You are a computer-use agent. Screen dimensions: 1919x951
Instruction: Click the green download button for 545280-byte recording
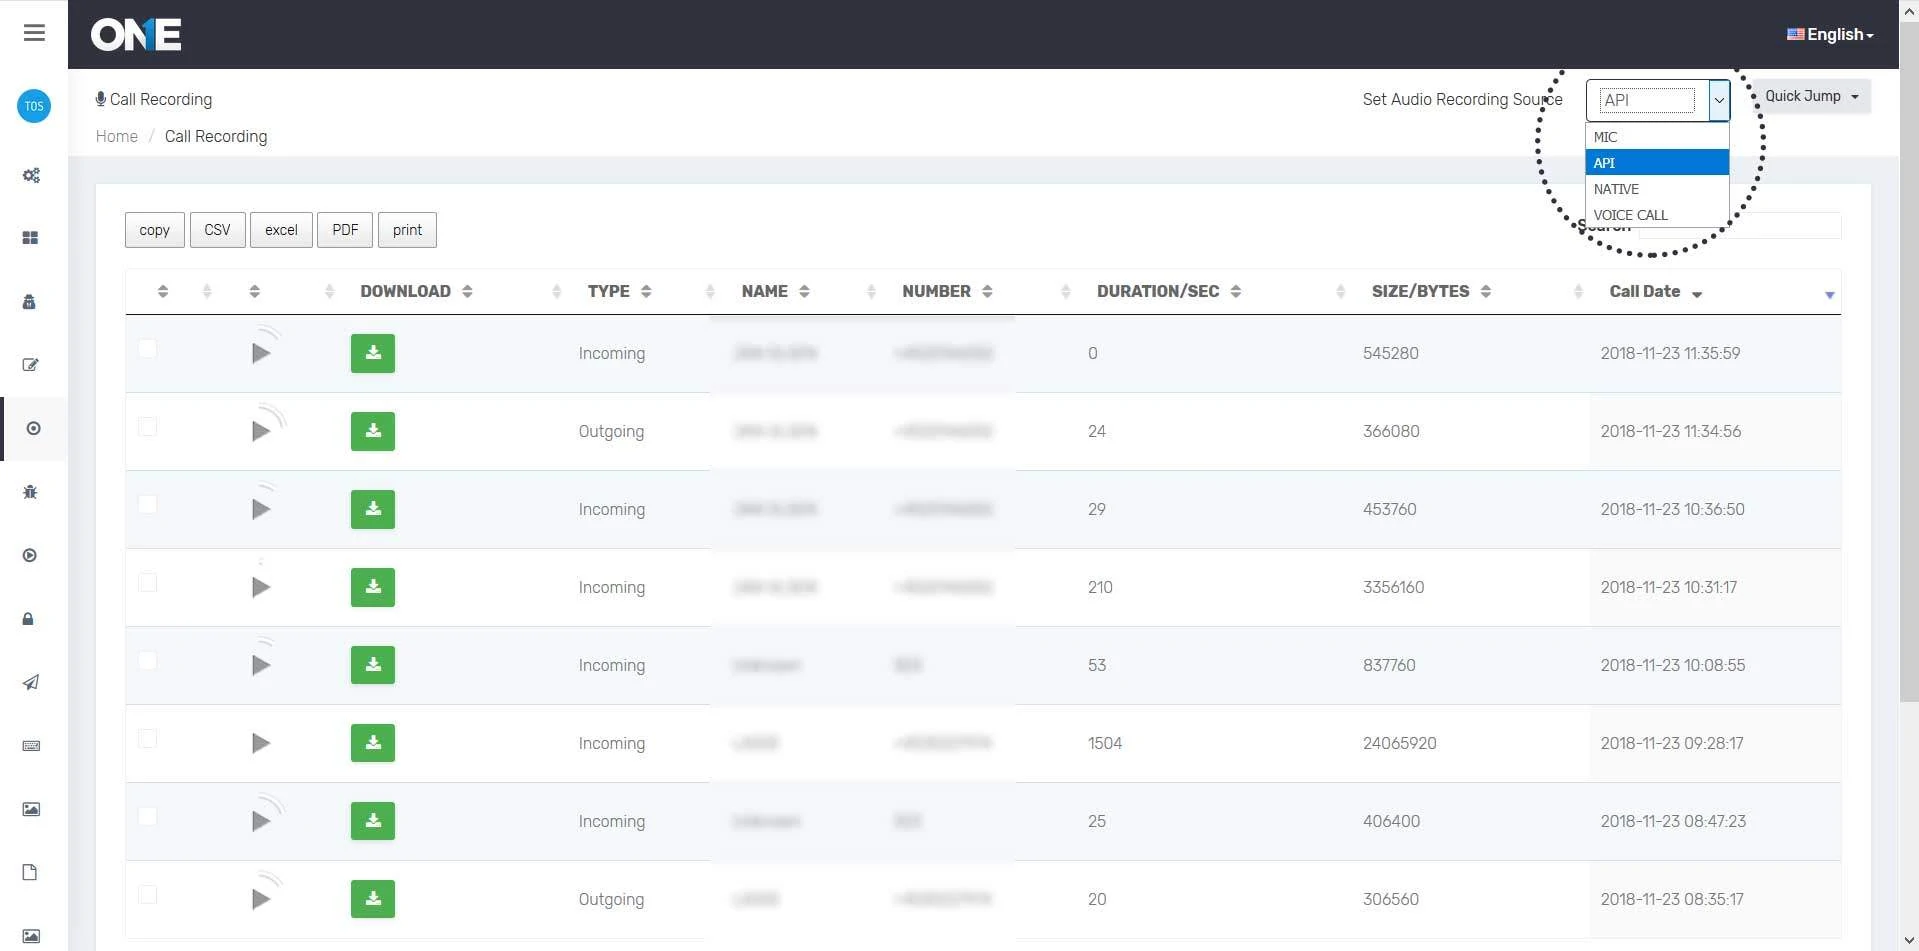[372, 353]
